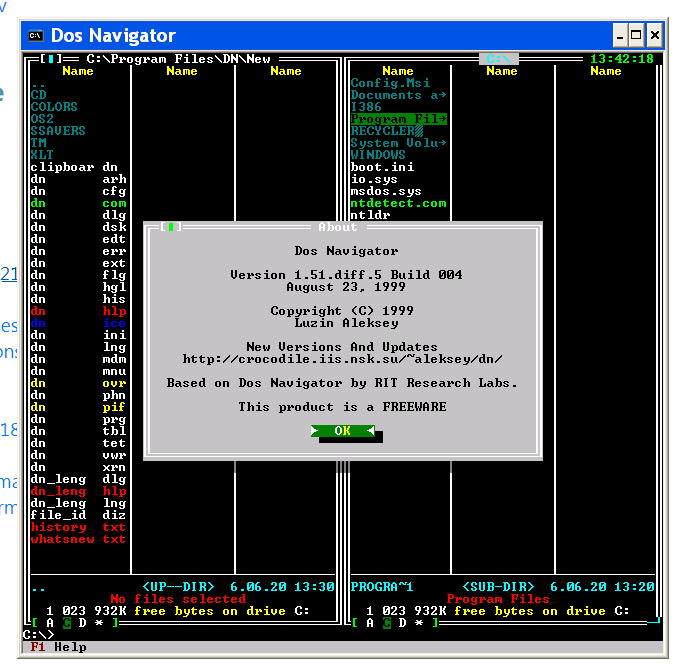Click the clock display at top right
Screen dimensions: 679x665
pyautogui.click(x=622, y=59)
